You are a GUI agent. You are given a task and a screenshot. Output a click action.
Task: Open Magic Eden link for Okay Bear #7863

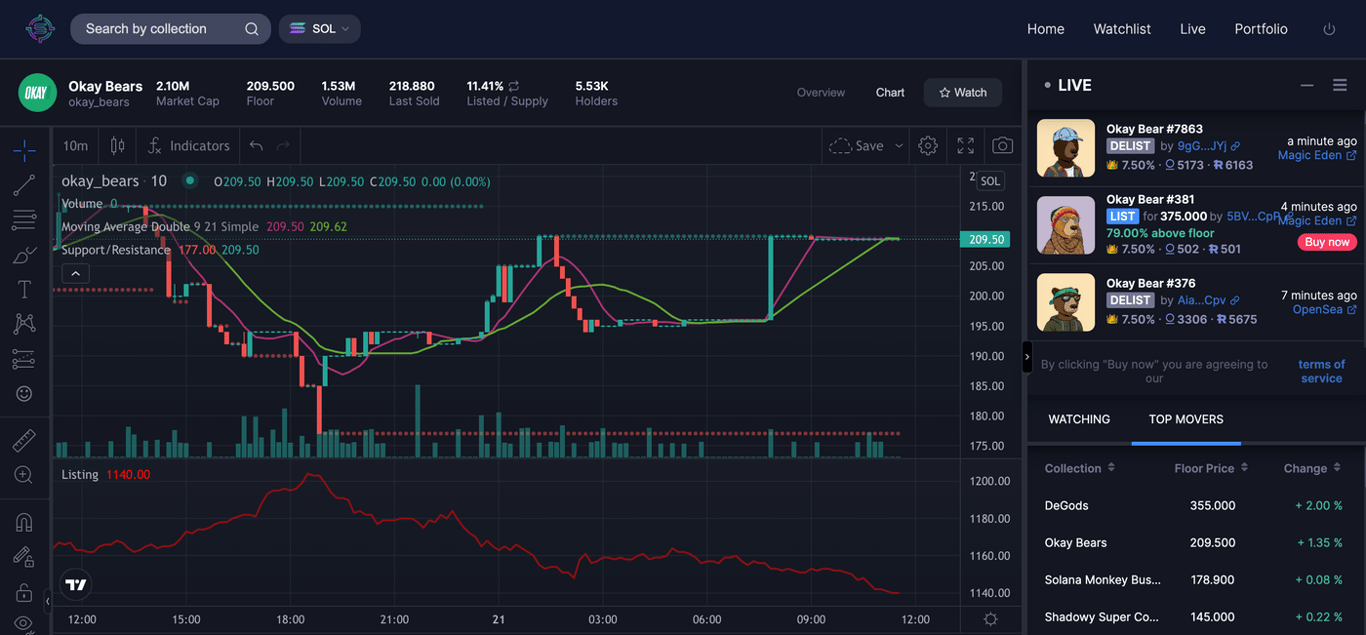pyautogui.click(x=1317, y=155)
